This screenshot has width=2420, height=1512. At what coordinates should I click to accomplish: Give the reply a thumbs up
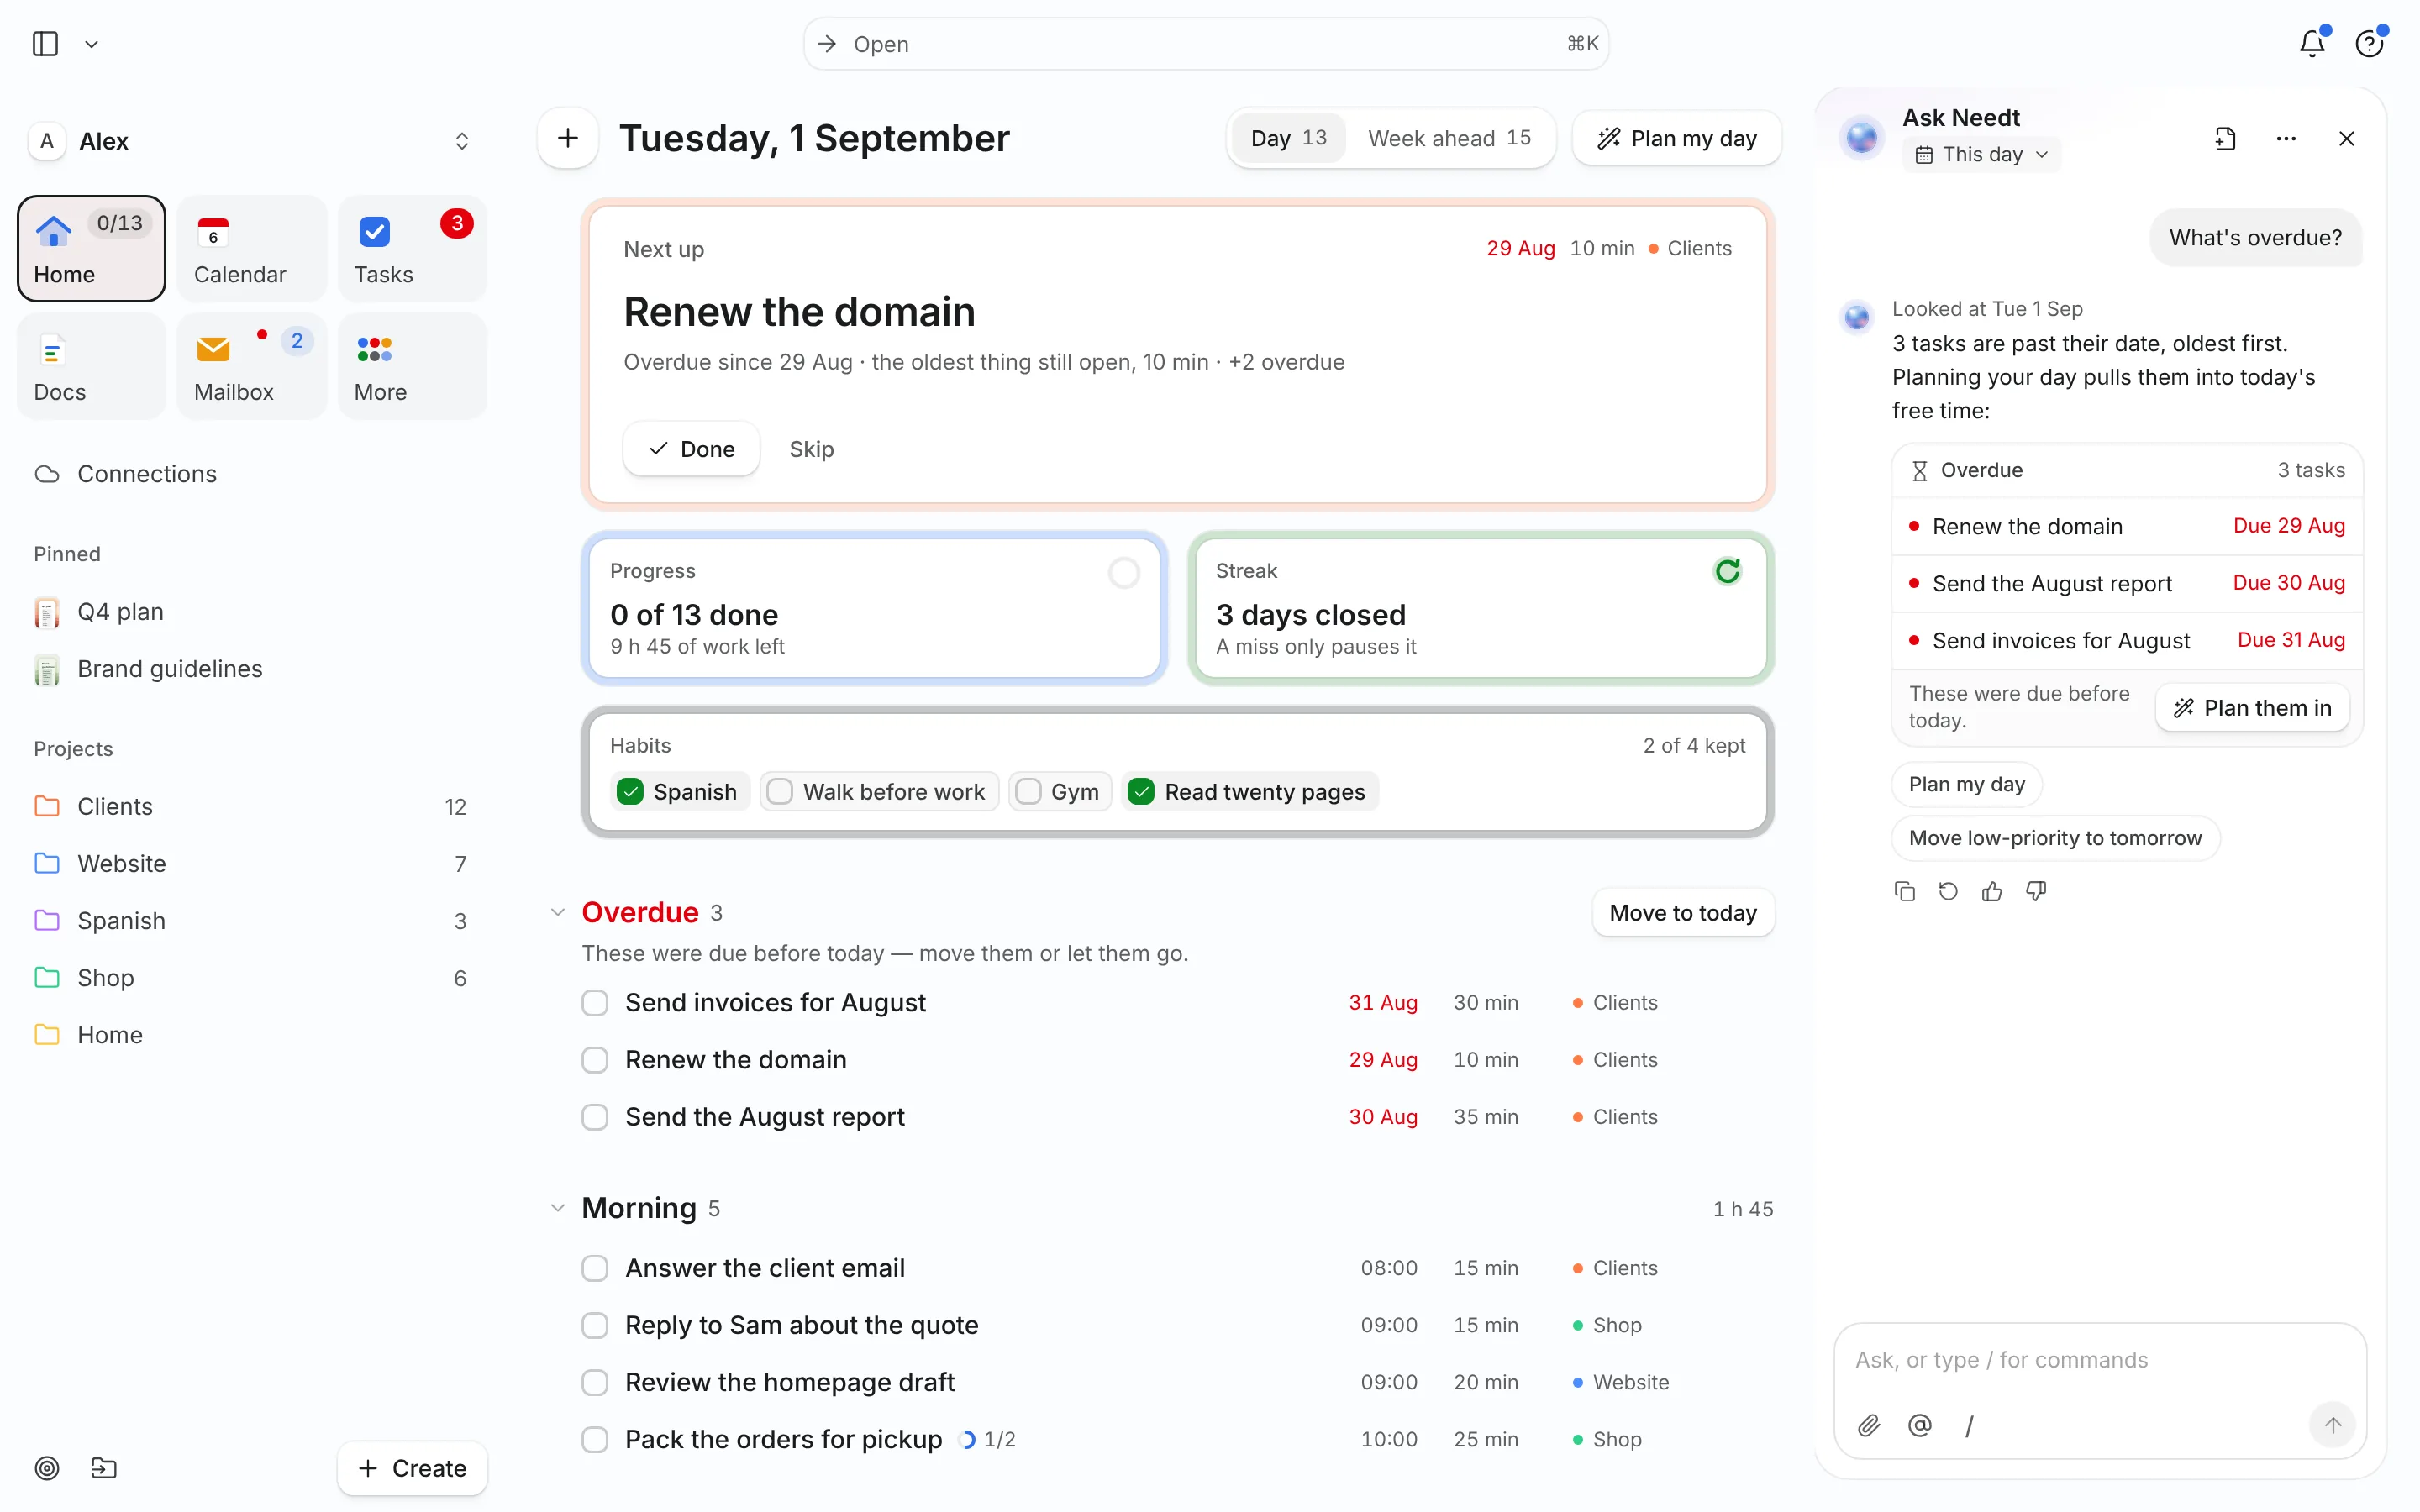[1992, 891]
